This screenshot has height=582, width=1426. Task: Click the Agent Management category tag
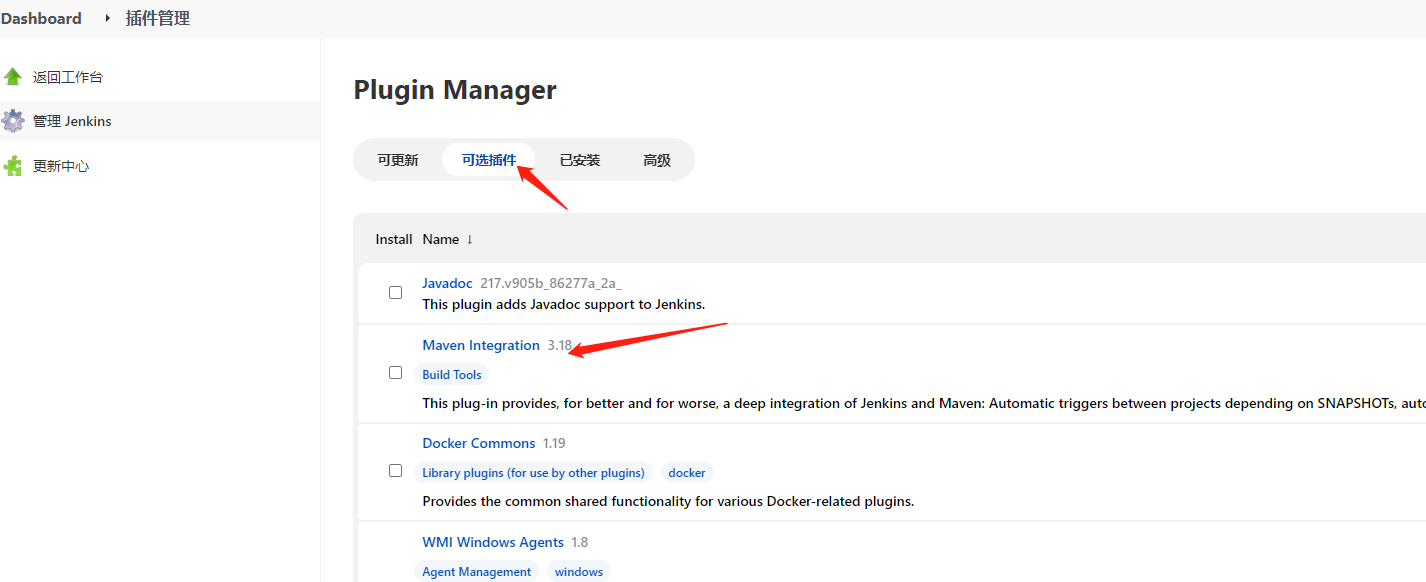point(477,572)
